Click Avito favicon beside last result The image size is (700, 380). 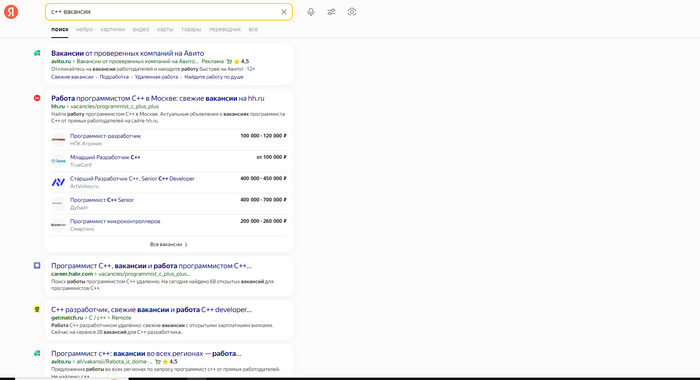pos(37,353)
